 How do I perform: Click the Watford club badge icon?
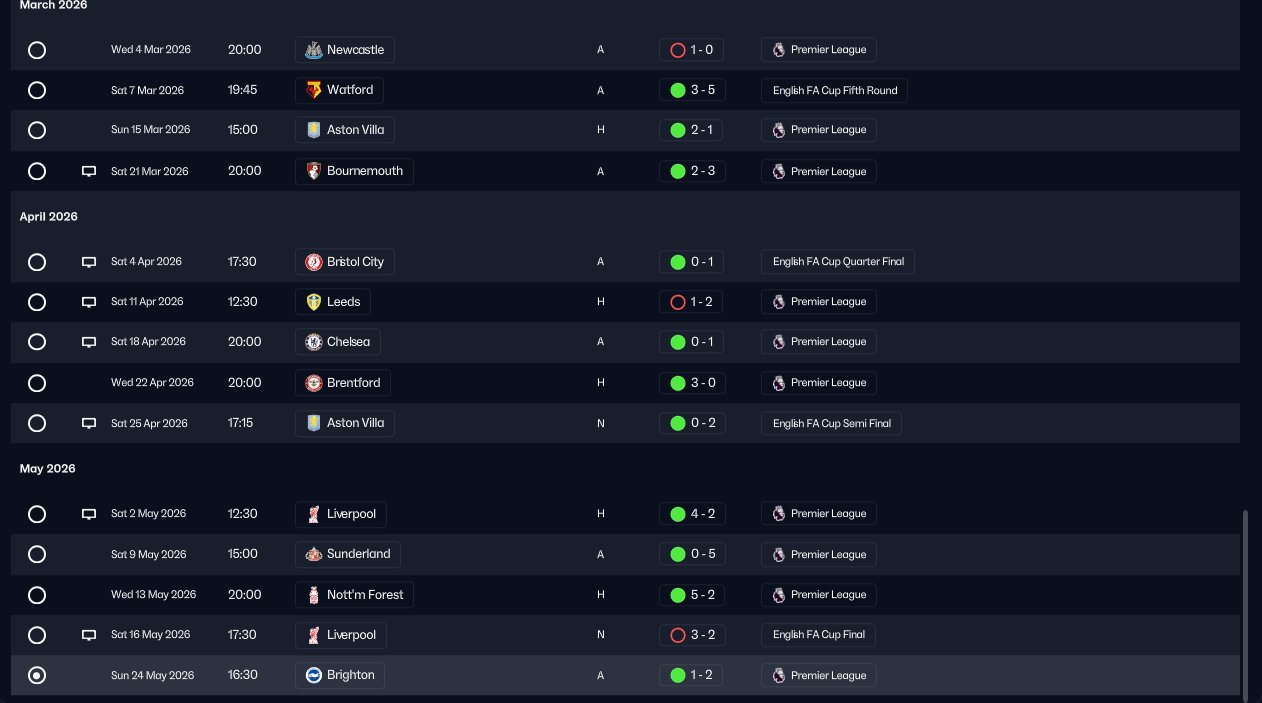[313, 90]
